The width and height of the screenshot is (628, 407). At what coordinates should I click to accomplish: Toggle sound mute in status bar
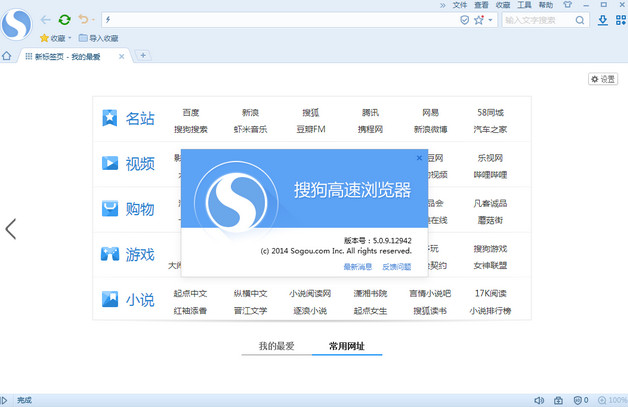pyautogui.click(x=539, y=400)
